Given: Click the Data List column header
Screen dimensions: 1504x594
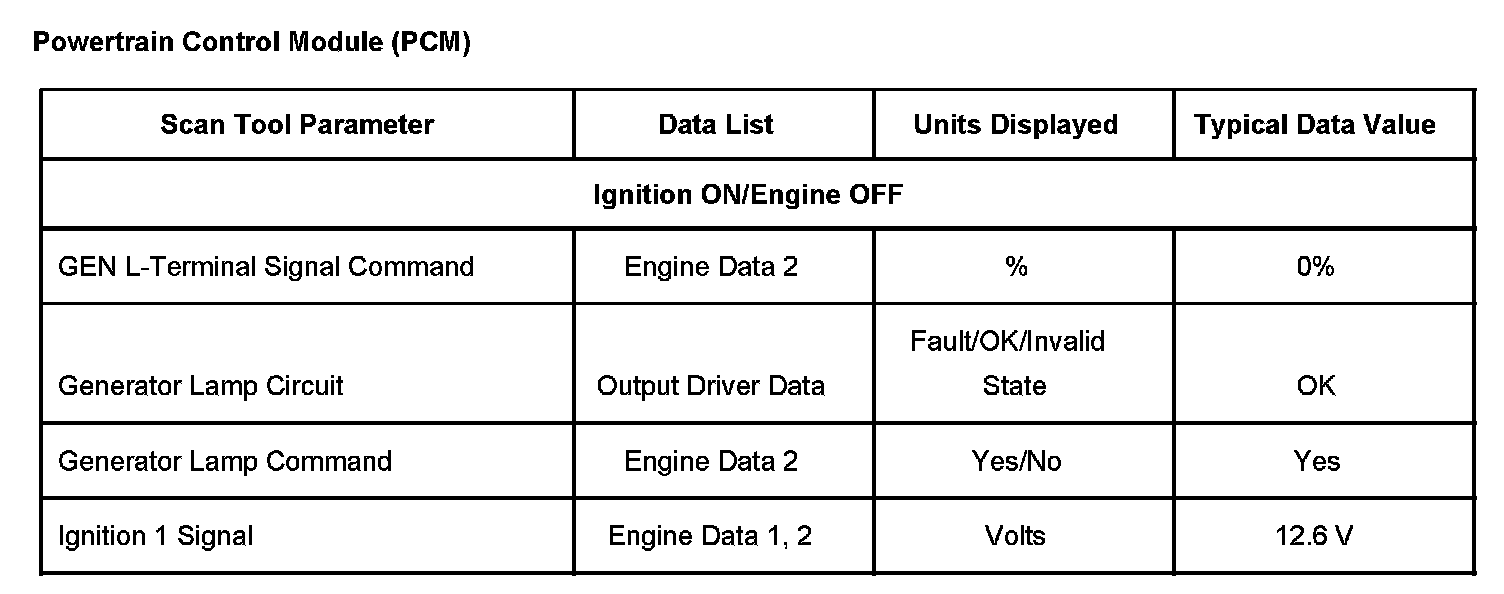Looking at the screenshot, I should 716,125.
